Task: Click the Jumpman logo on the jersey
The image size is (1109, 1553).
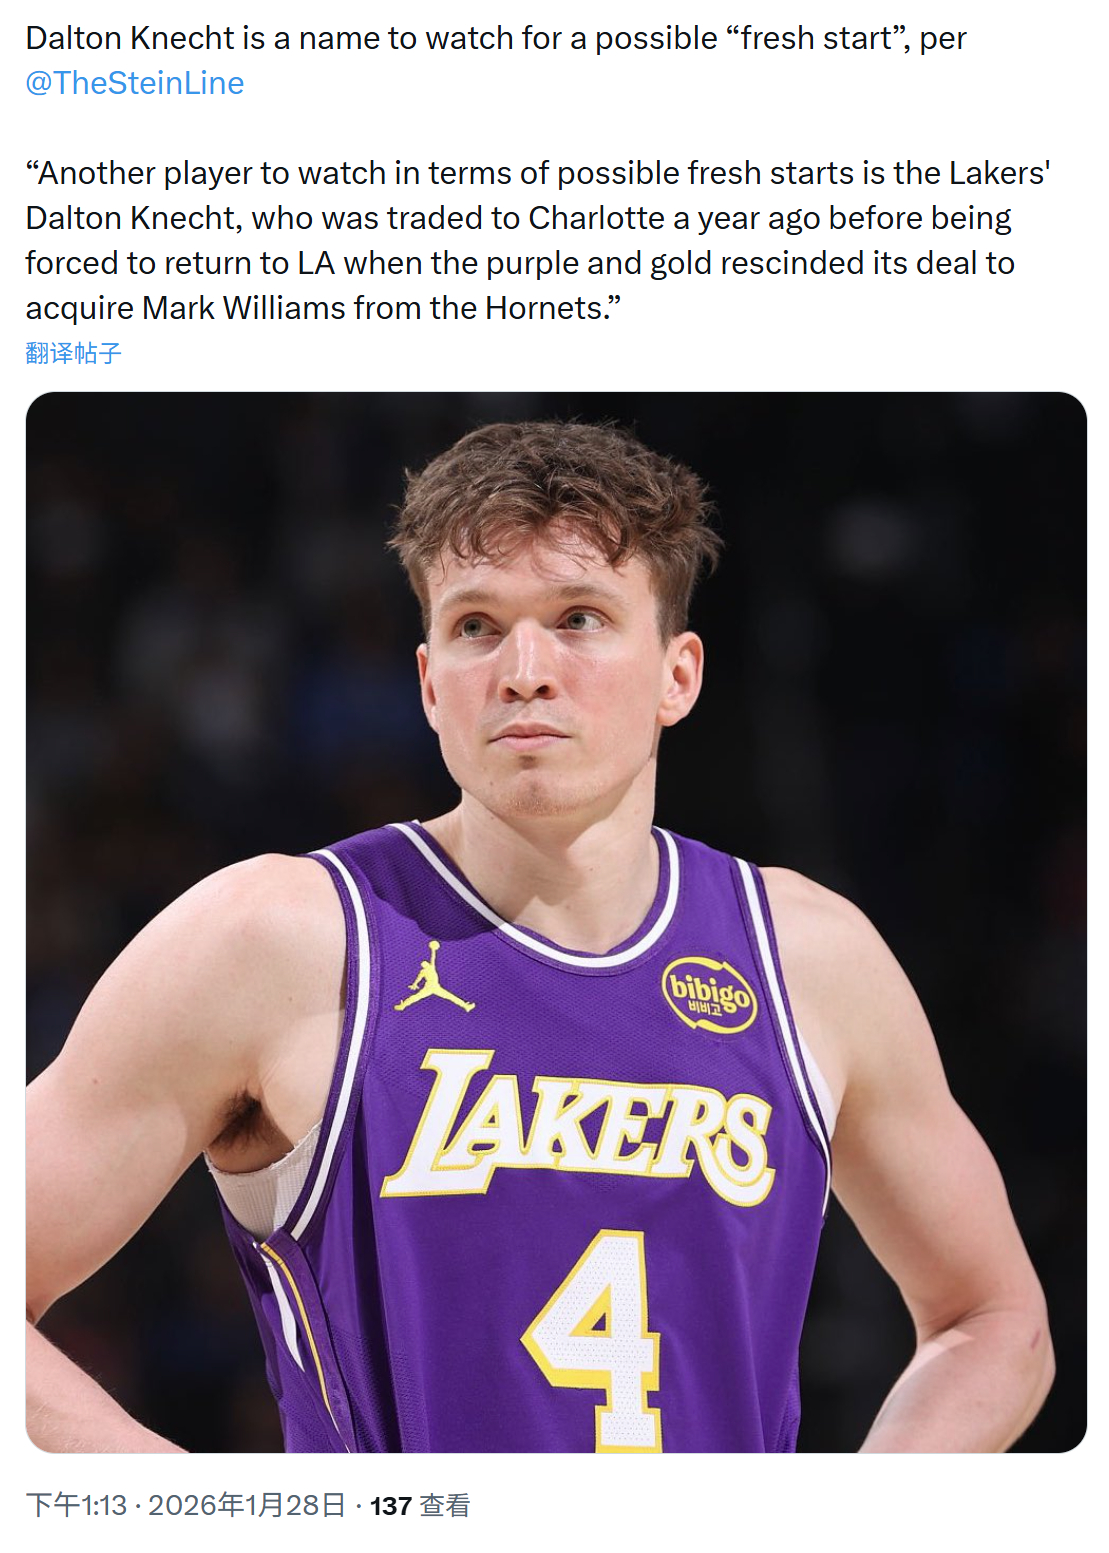Action: tap(434, 977)
